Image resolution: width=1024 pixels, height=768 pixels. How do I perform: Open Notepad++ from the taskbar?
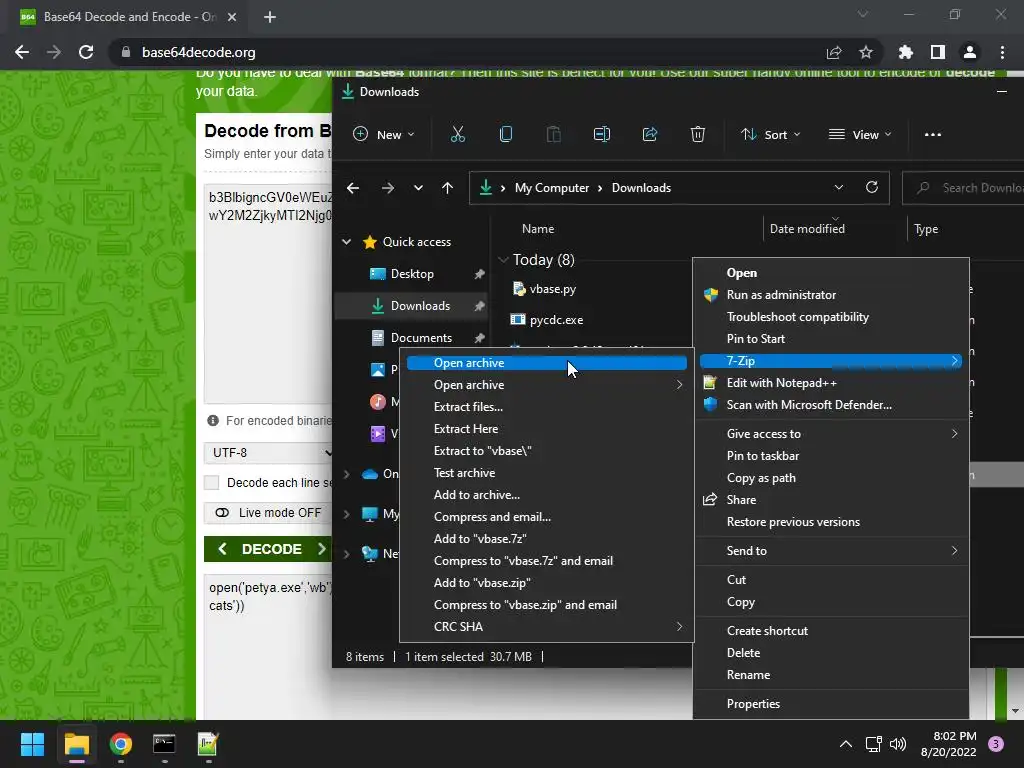pos(208,744)
